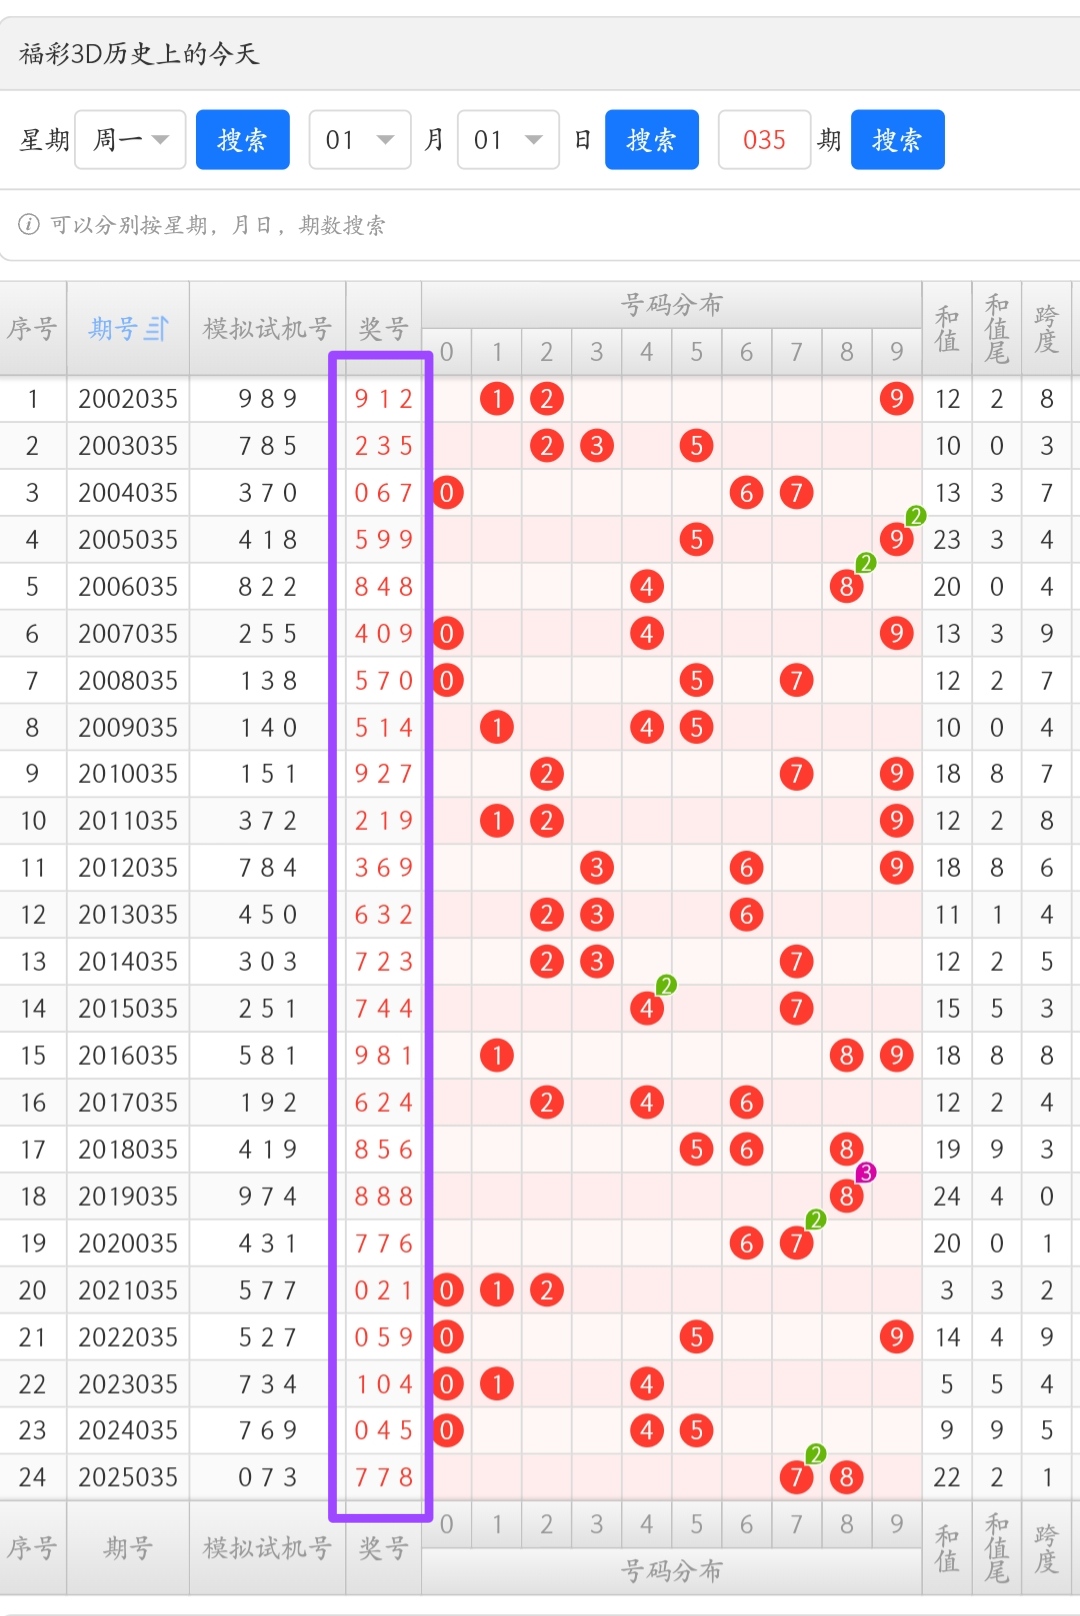The width and height of the screenshot is (1080, 1616).
Task: Click the bottom 号码分布 footer header
Action: (x=671, y=1571)
